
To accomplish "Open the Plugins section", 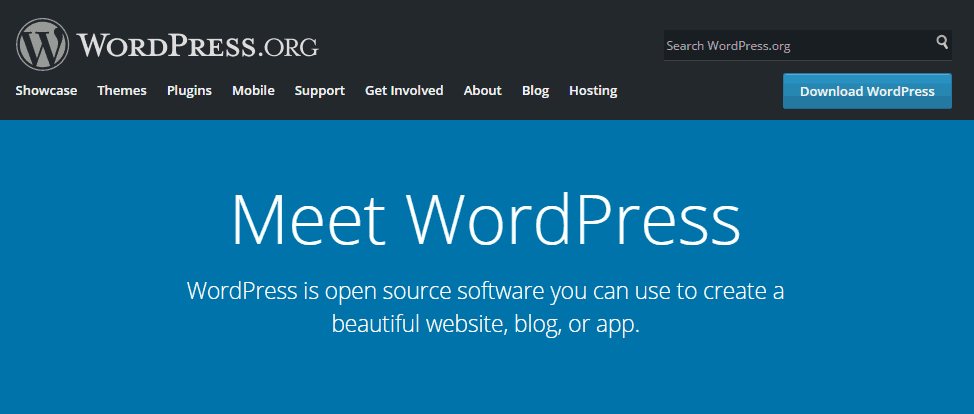I will (189, 91).
